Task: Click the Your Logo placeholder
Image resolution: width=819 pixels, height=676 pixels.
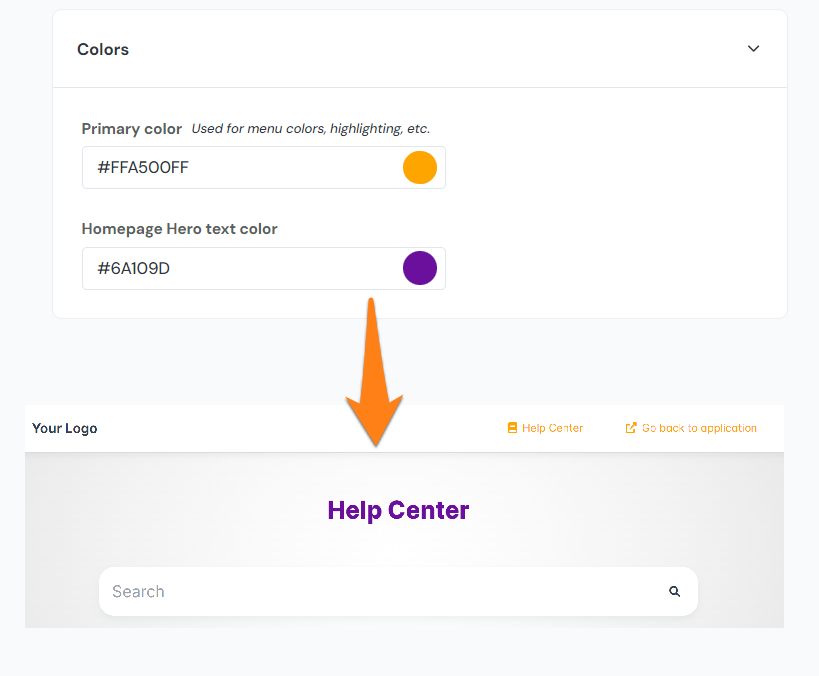Action: click(x=64, y=427)
